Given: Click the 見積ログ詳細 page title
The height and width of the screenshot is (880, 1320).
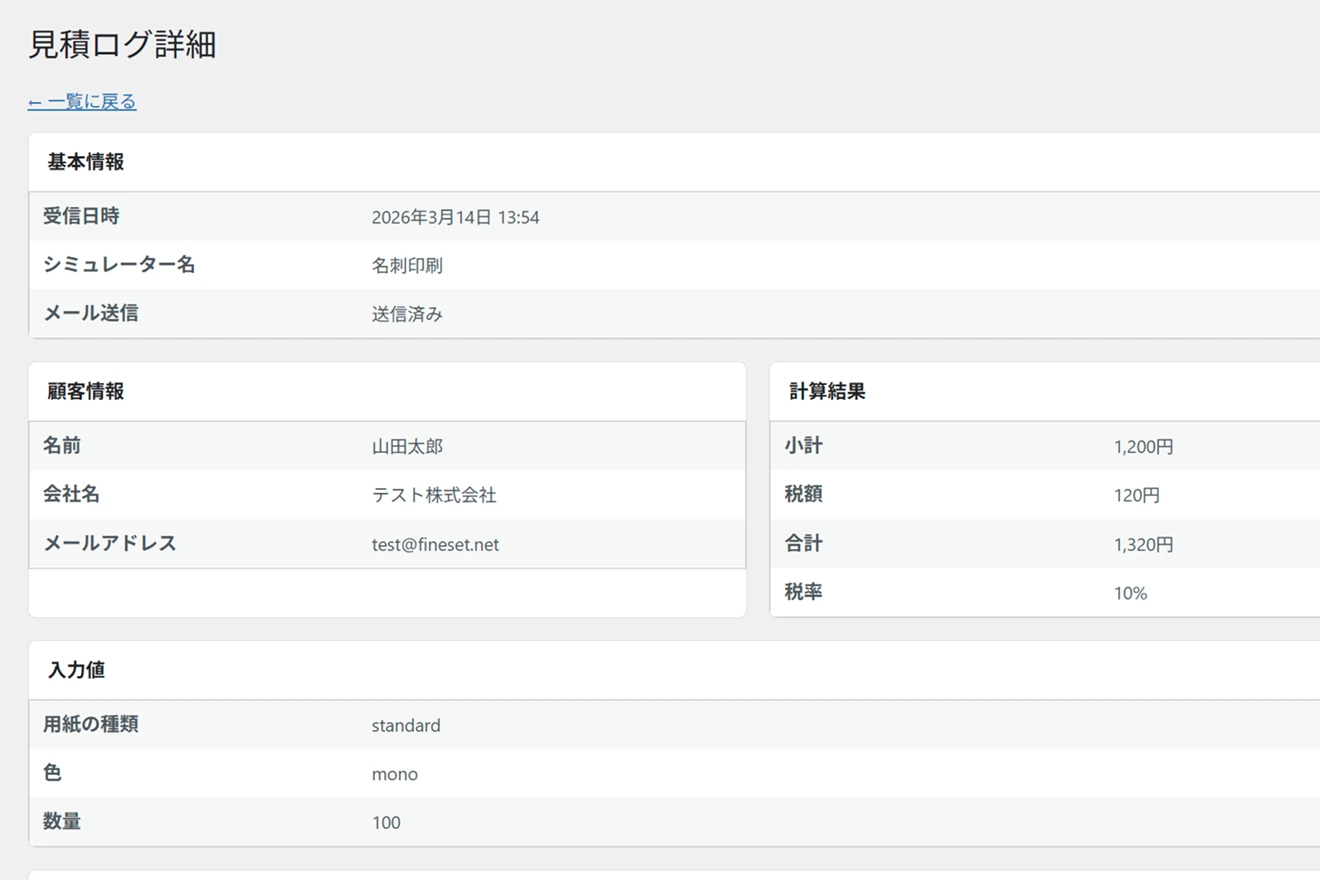Looking at the screenshot, I should 122,45.
